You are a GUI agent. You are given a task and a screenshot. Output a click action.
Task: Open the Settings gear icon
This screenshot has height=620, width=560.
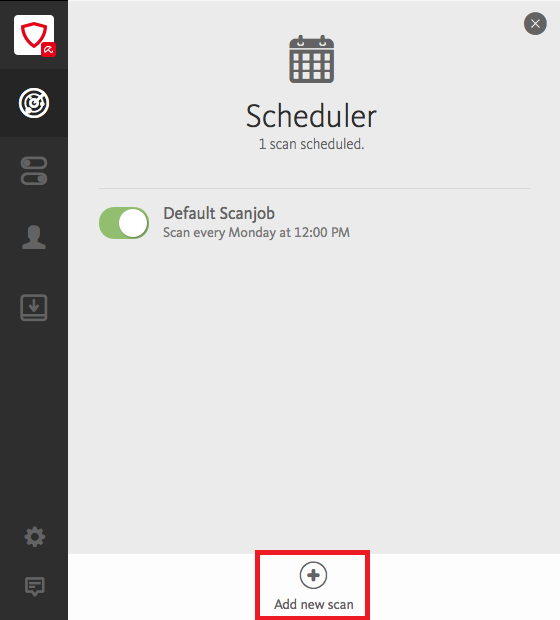pos(35,537)
